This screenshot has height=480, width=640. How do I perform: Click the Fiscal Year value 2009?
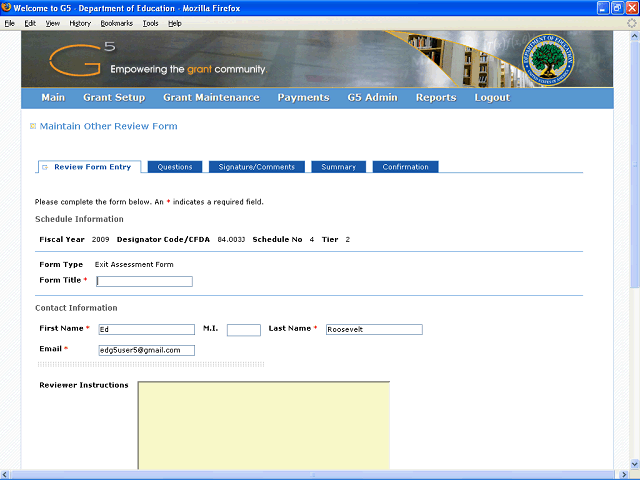point(100,240)
